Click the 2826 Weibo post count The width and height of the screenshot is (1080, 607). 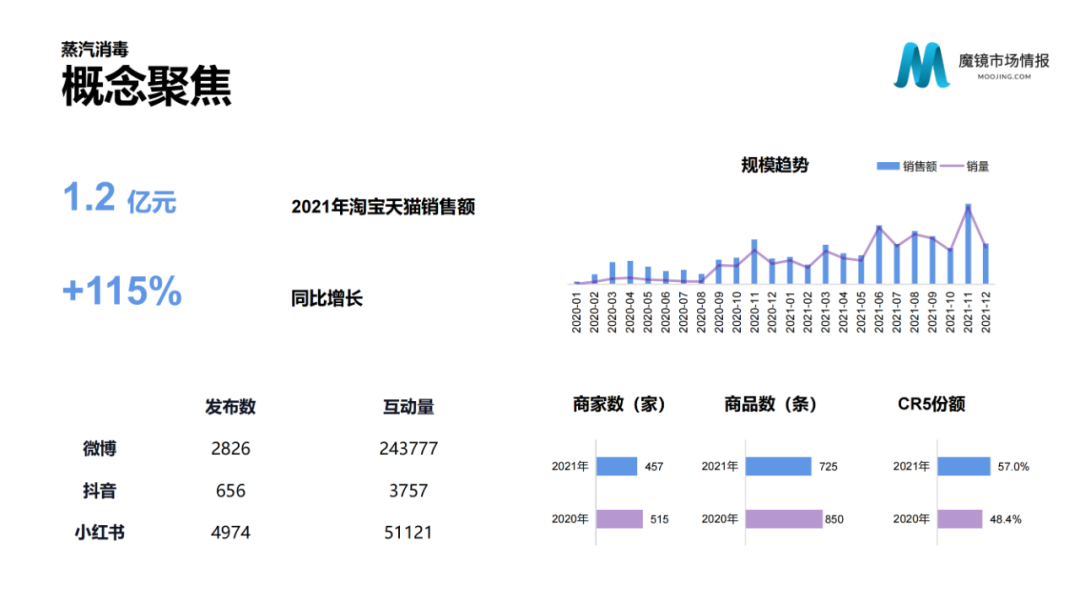231,449
